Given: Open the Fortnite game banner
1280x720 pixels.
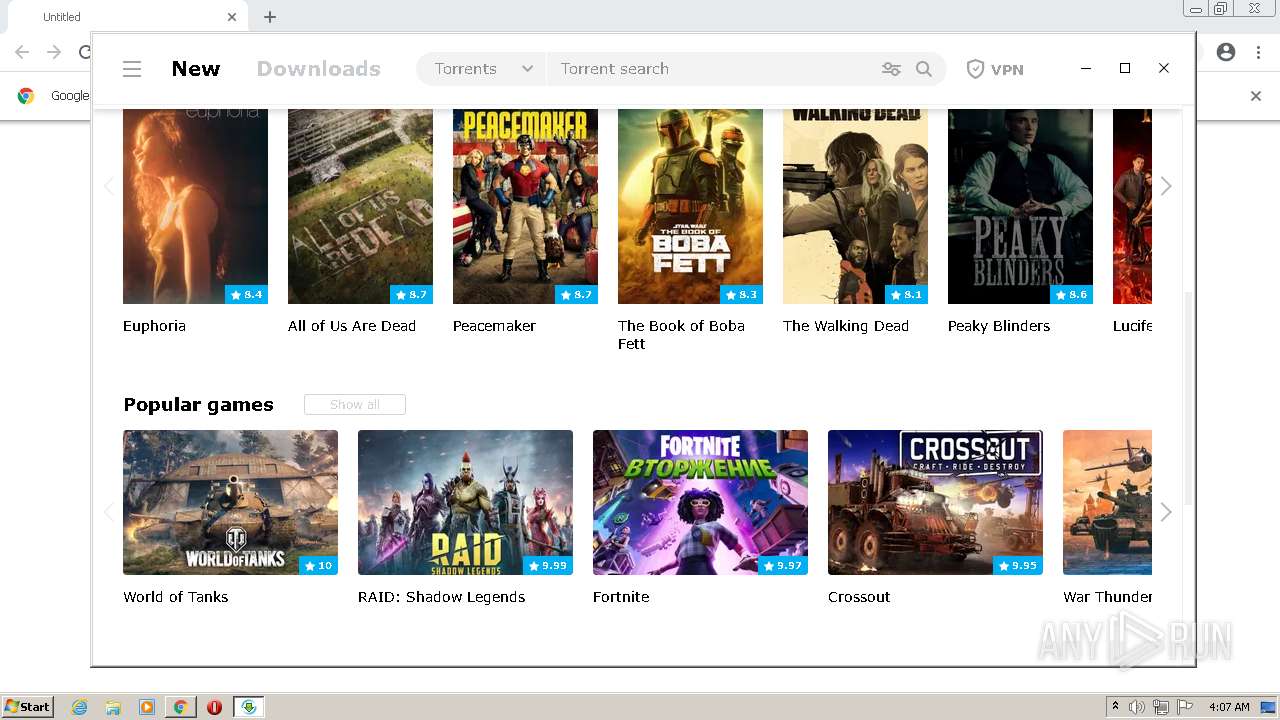Looking at the screenshot, I should point(700,502).
